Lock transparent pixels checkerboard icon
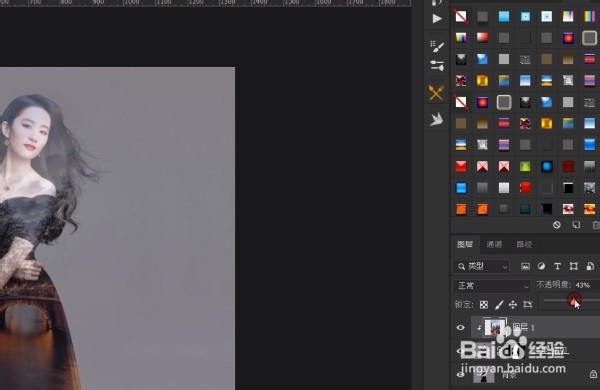 [484, 305]
